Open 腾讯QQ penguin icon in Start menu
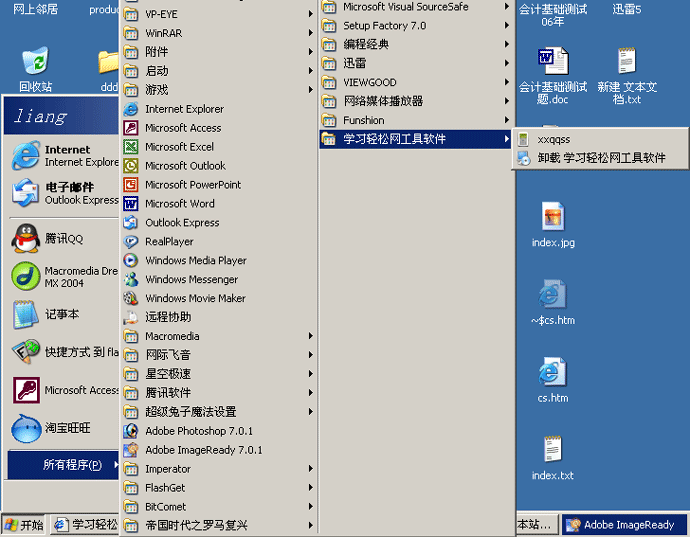The image size is (690, 537). (x=26, y=238)
